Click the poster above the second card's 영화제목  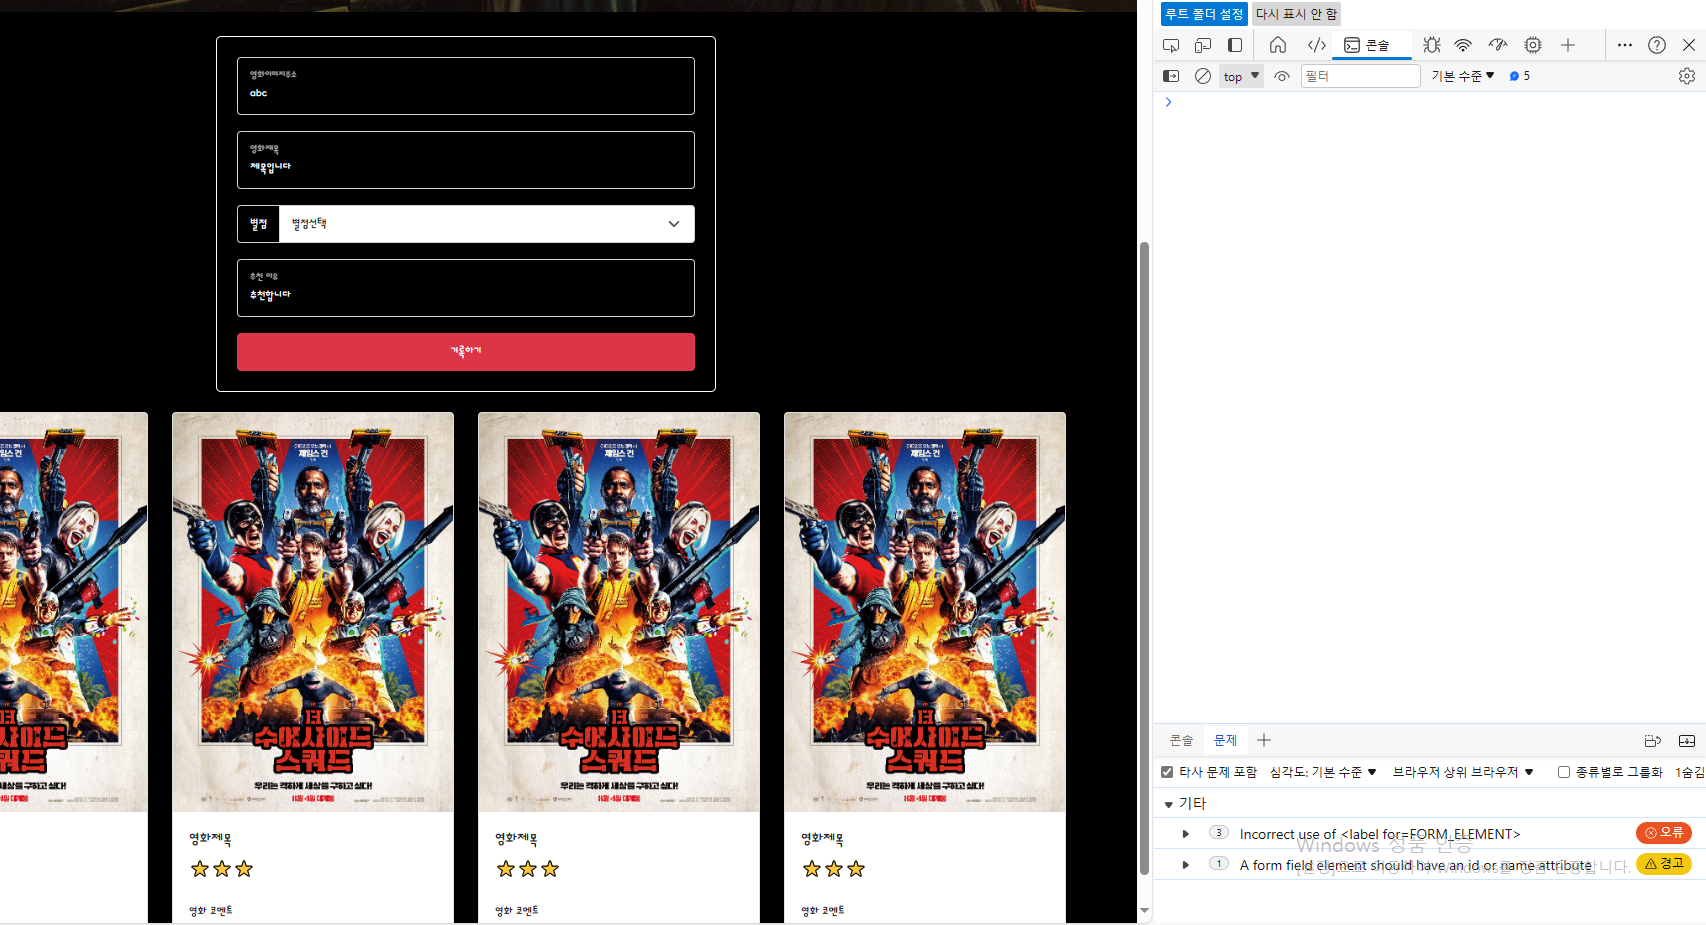click(313, 612)
